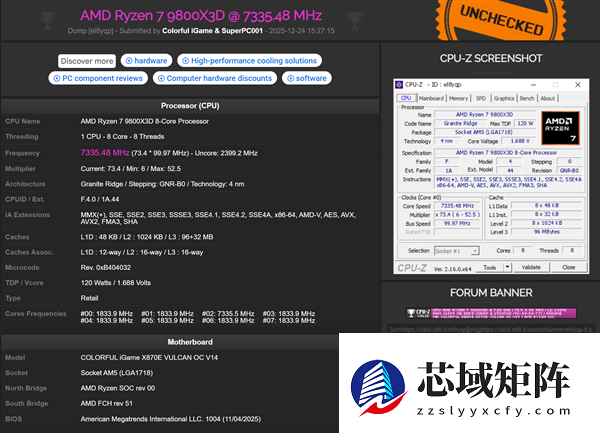
Task: Click the Caches Assoc. value L1D : 12-way
Action: (x=142, y=252)
